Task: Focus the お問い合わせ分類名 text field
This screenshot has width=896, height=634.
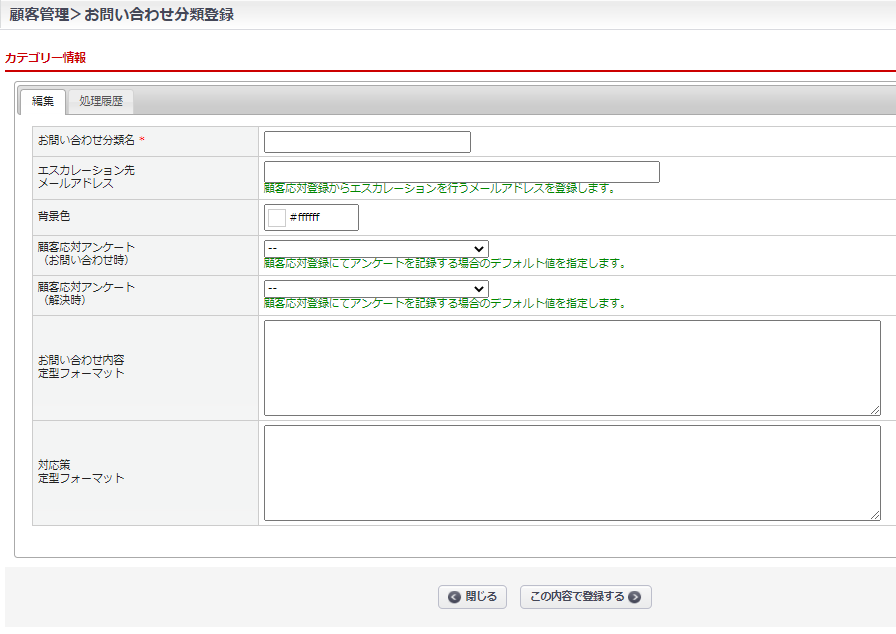Action: point(367,142)
